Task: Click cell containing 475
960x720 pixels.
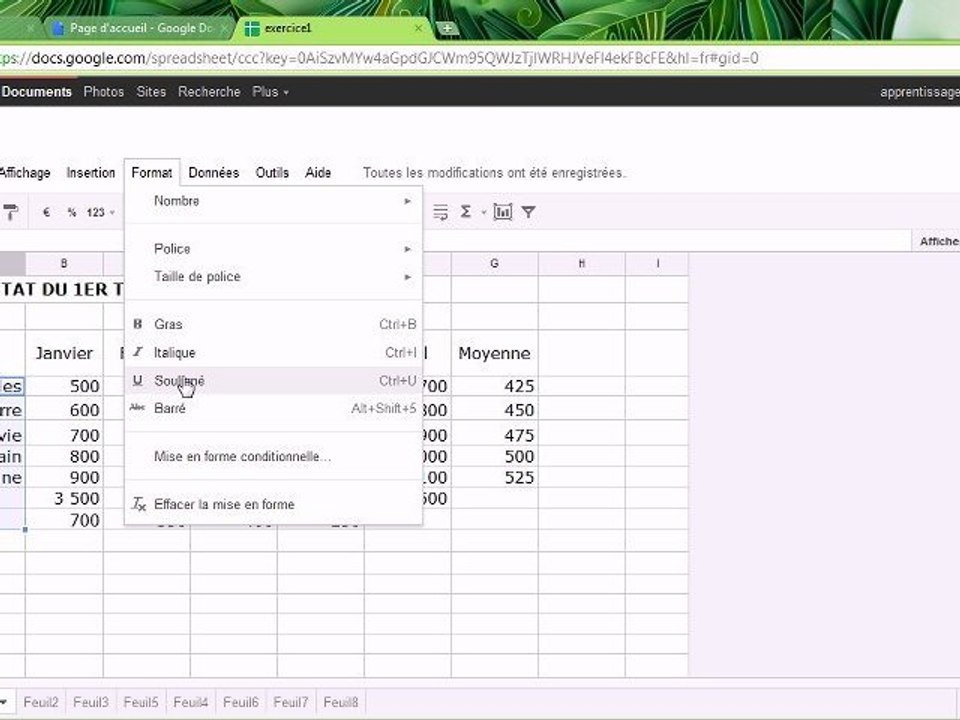Action: 495,435
